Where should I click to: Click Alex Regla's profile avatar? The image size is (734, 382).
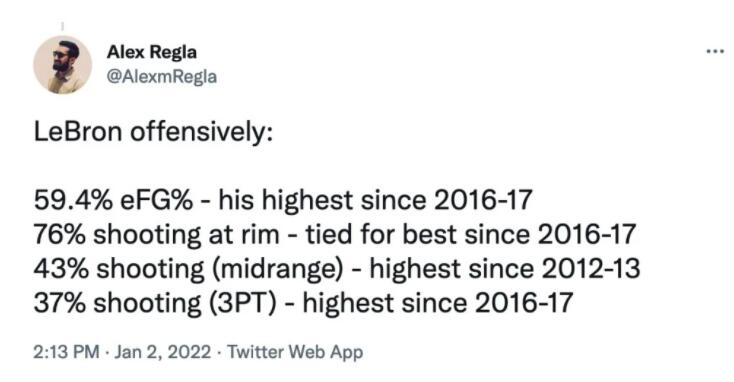(62, 65)
